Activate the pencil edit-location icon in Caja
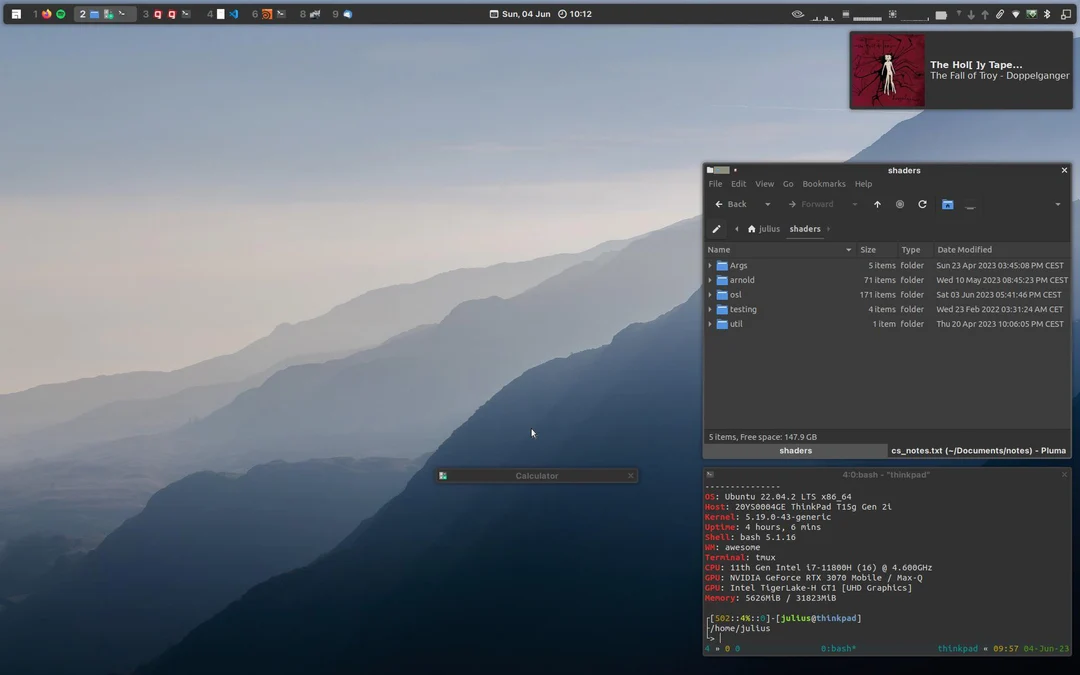 [x=716, y=228]
